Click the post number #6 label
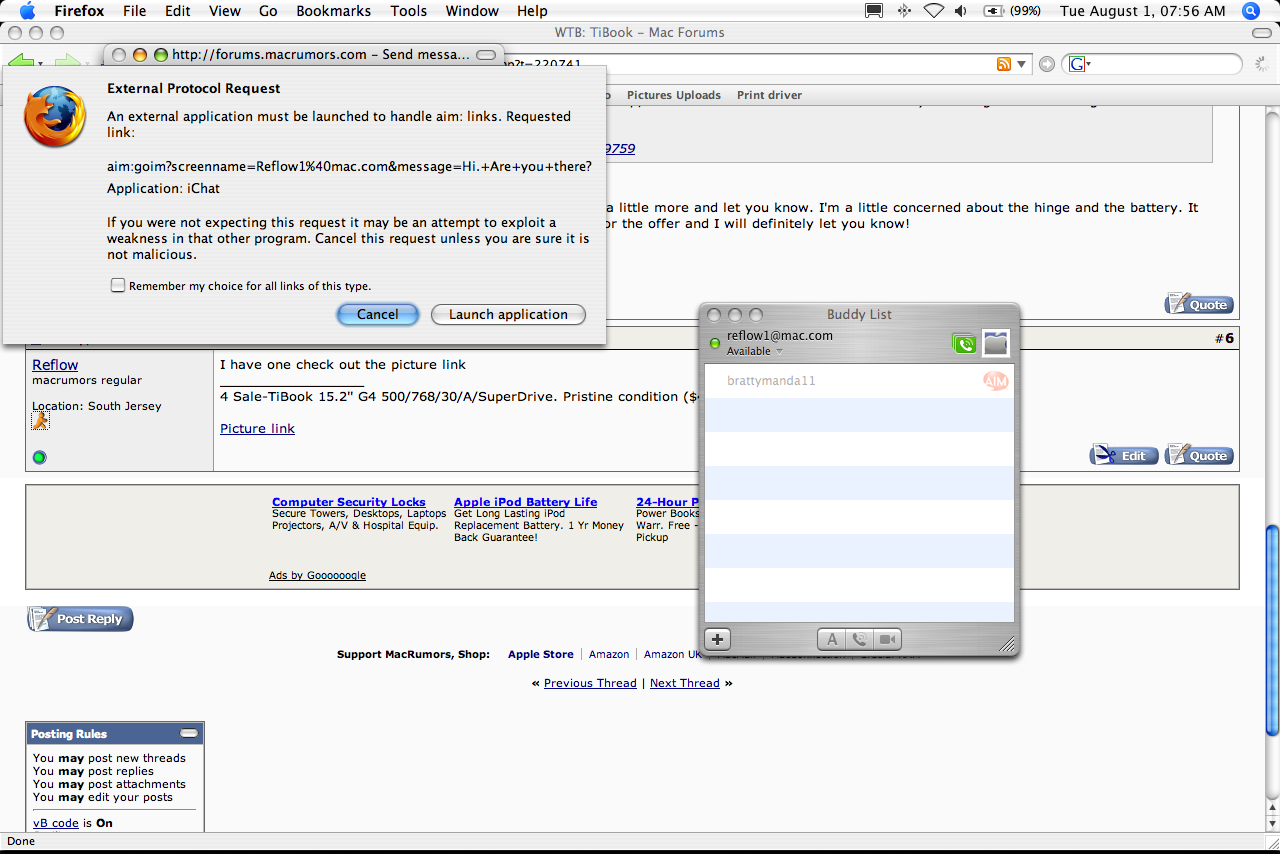This screenshot has height=854, width=1280. 1224,338
